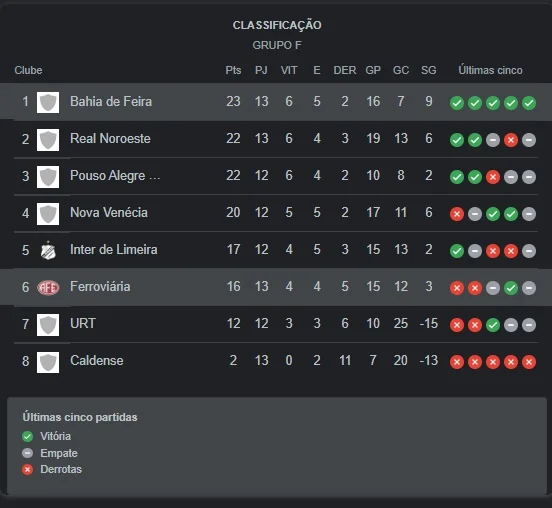Image resolution: width=552 pixels, height=508 pixels.
Task: Click the Inter de Limeira club crest
Action: pyautogui.click(x=48, y=251)
